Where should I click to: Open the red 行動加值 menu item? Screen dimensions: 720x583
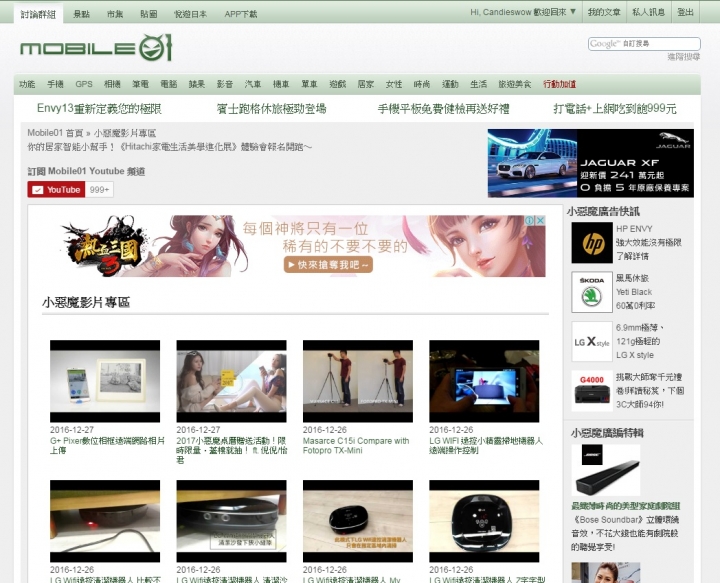coord(559,84)
